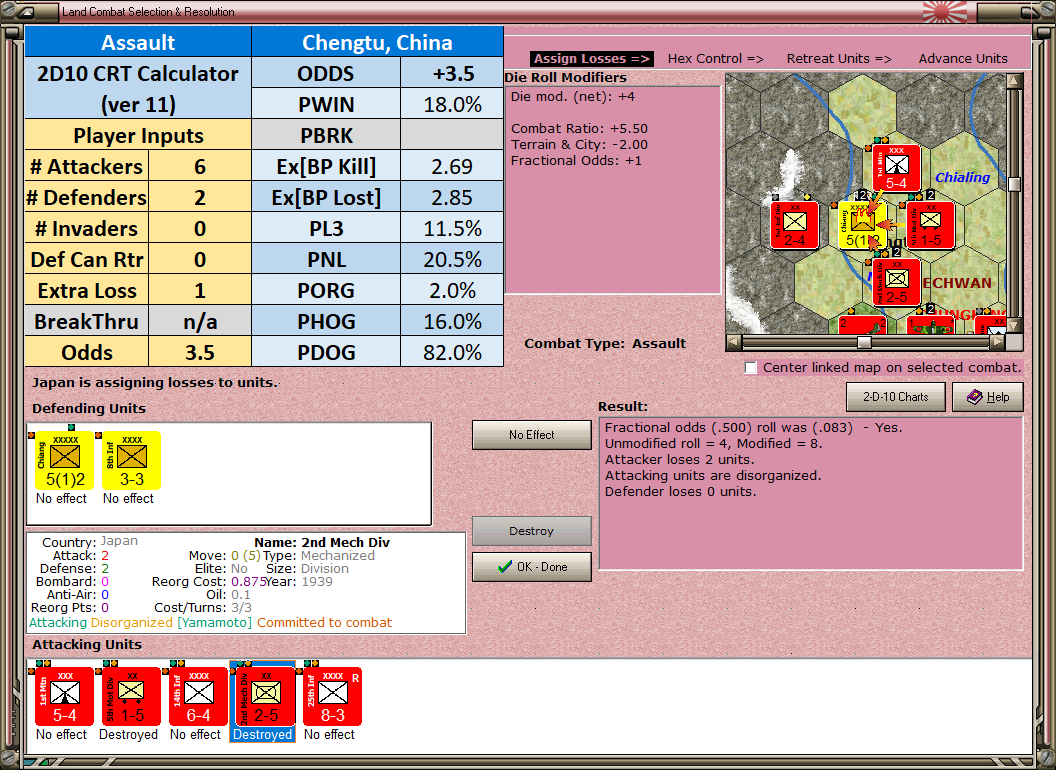Viewport: 1056px width, 770px height.
Task: Select the 1st Mtn 5-4 attacking unit
Action: tap(64, 697)
